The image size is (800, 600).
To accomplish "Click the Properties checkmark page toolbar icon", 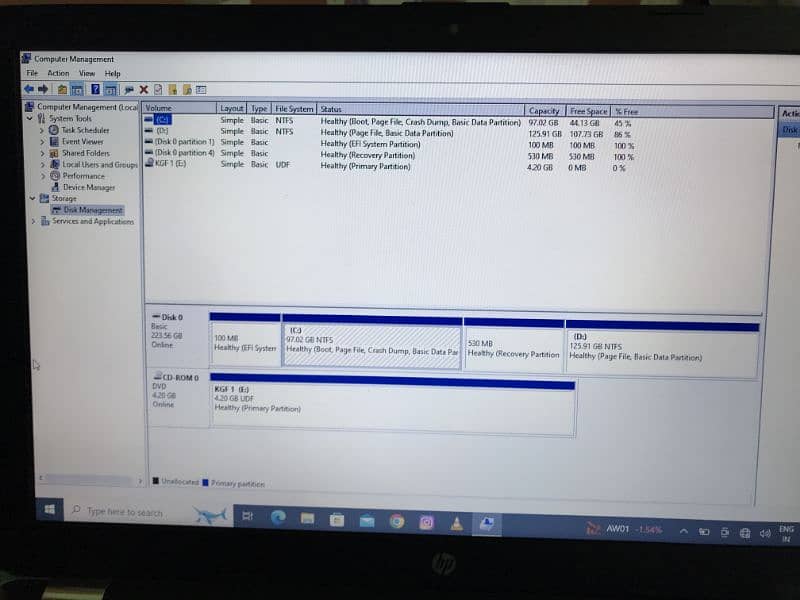I will 158,90.
